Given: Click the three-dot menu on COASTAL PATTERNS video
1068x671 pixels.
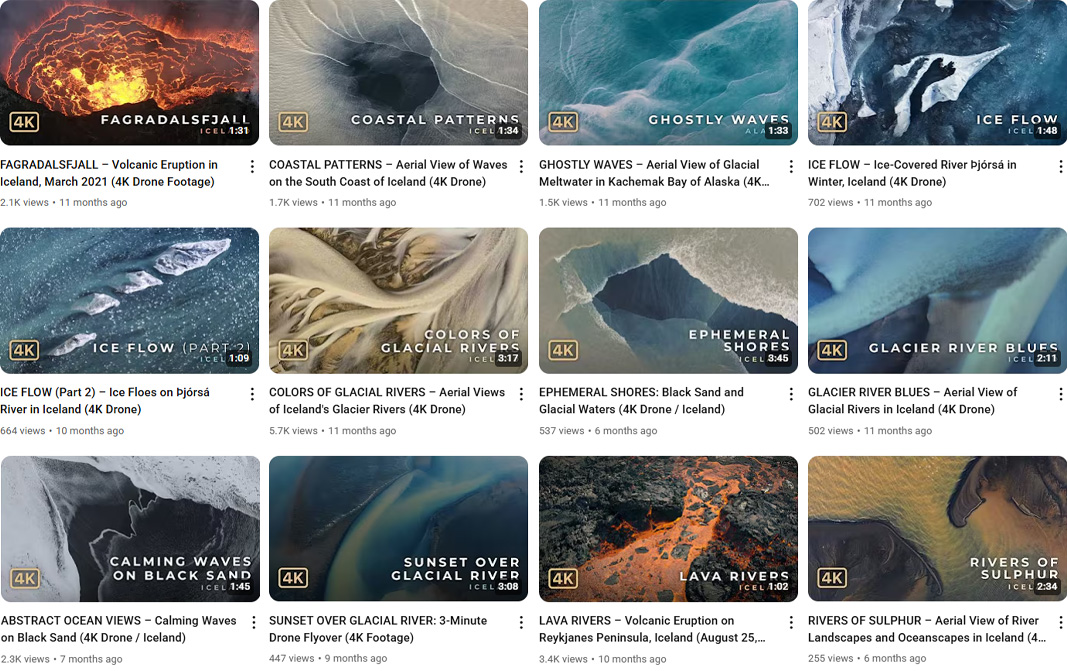Looking at the screenshot, I should point(521,166).
